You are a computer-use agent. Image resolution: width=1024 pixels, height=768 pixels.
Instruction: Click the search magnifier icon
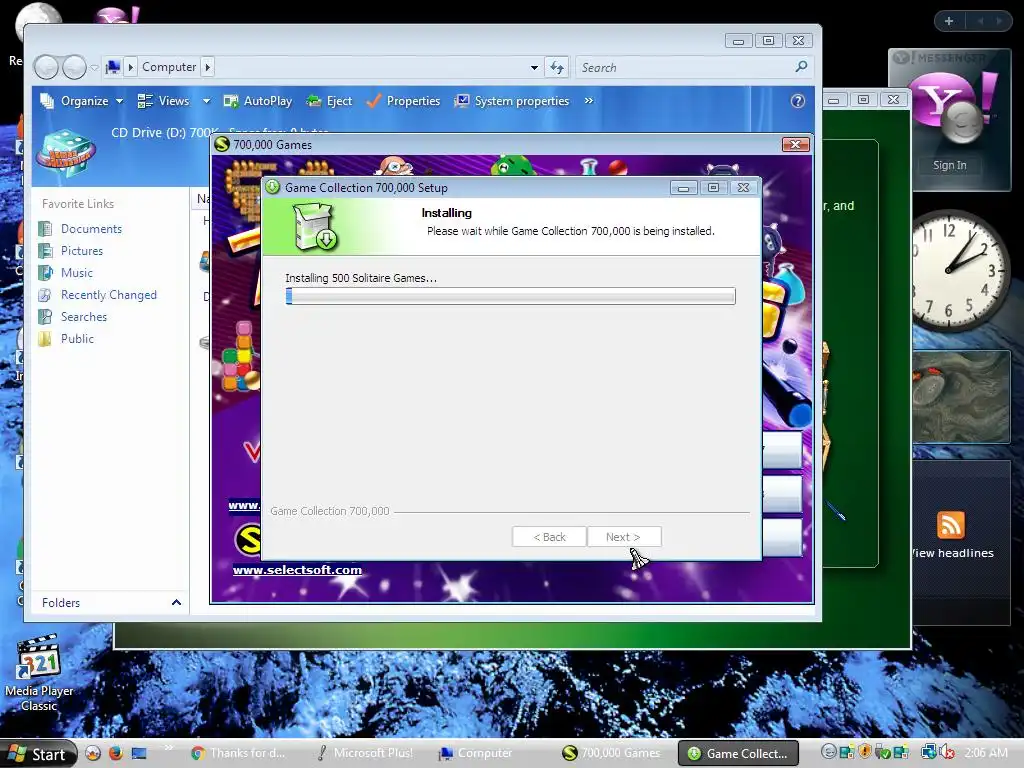[801, 67]
